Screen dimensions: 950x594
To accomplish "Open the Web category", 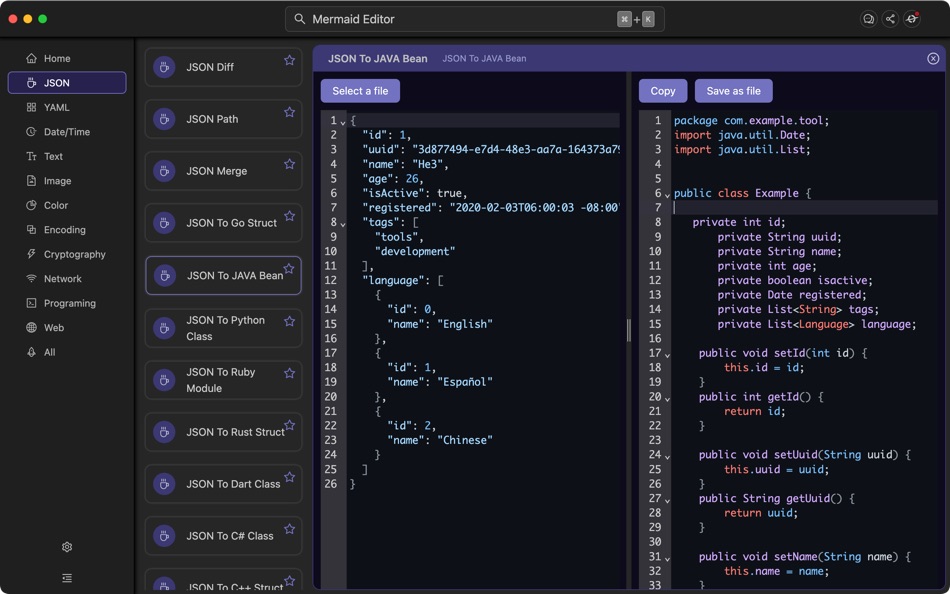I will [x=67, y=327].
